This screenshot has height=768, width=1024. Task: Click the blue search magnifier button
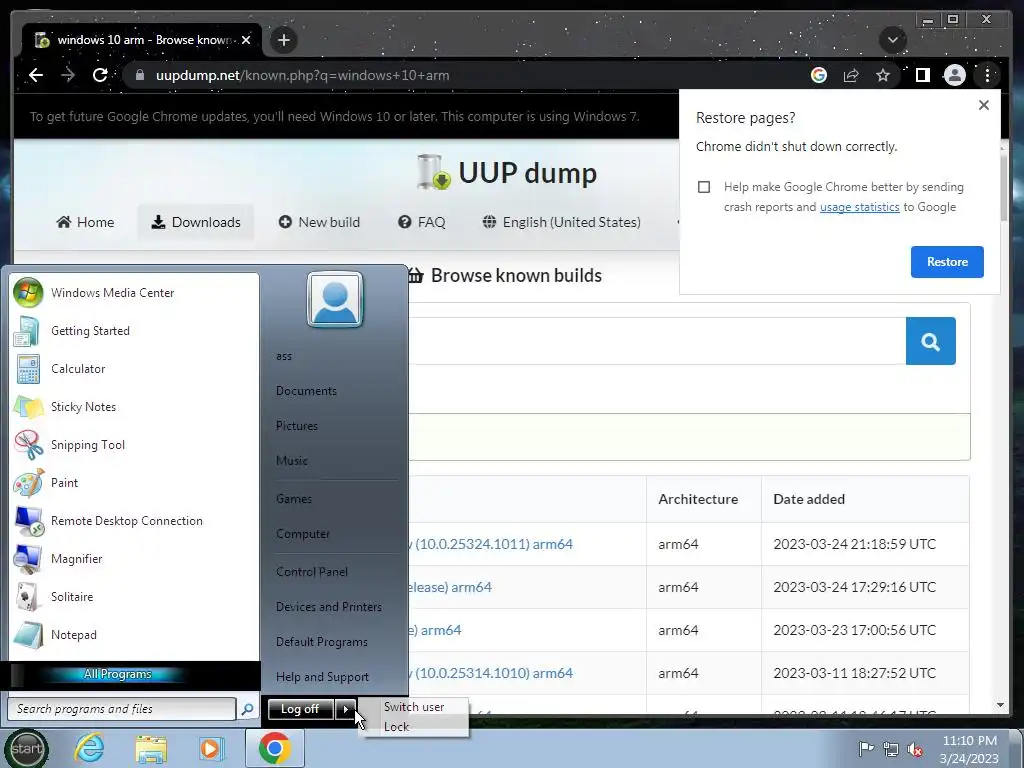[931, 341]
